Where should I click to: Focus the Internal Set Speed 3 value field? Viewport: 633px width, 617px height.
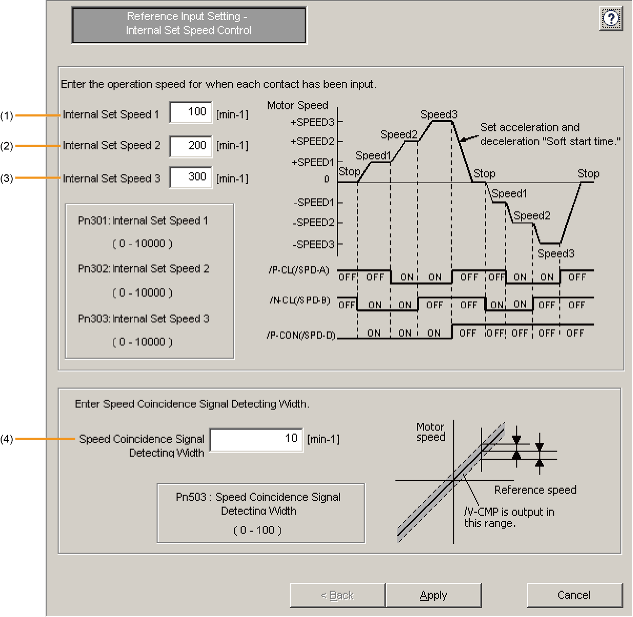[x=190, y=178]
